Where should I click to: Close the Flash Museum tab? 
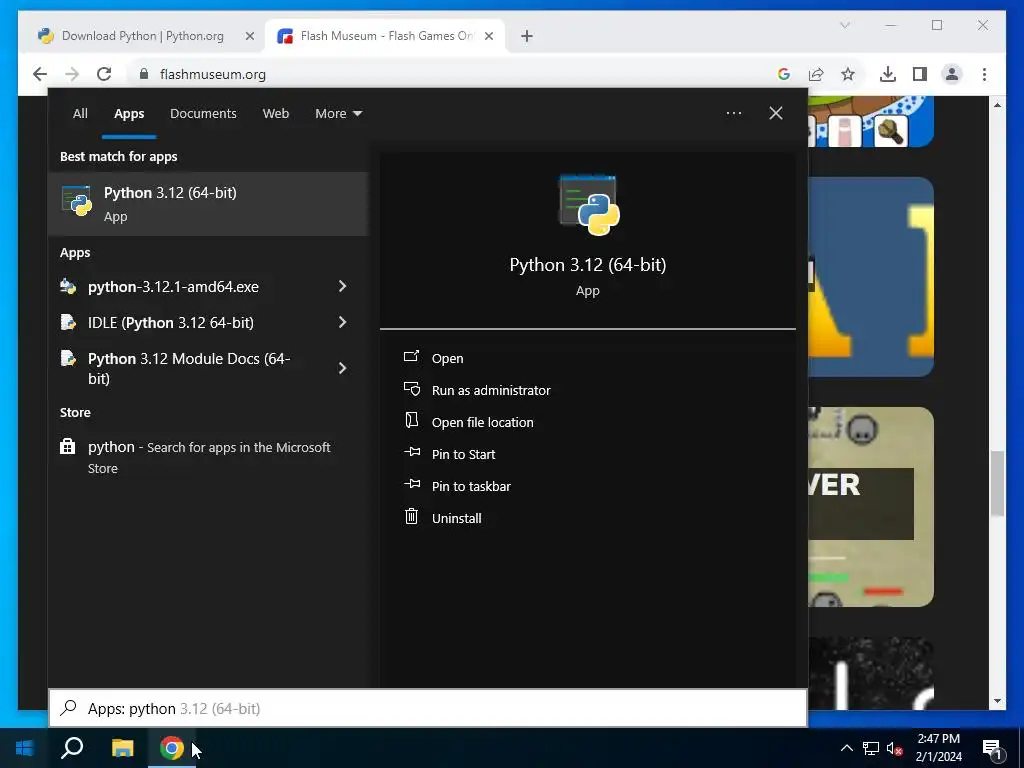(x=488, y=36)
